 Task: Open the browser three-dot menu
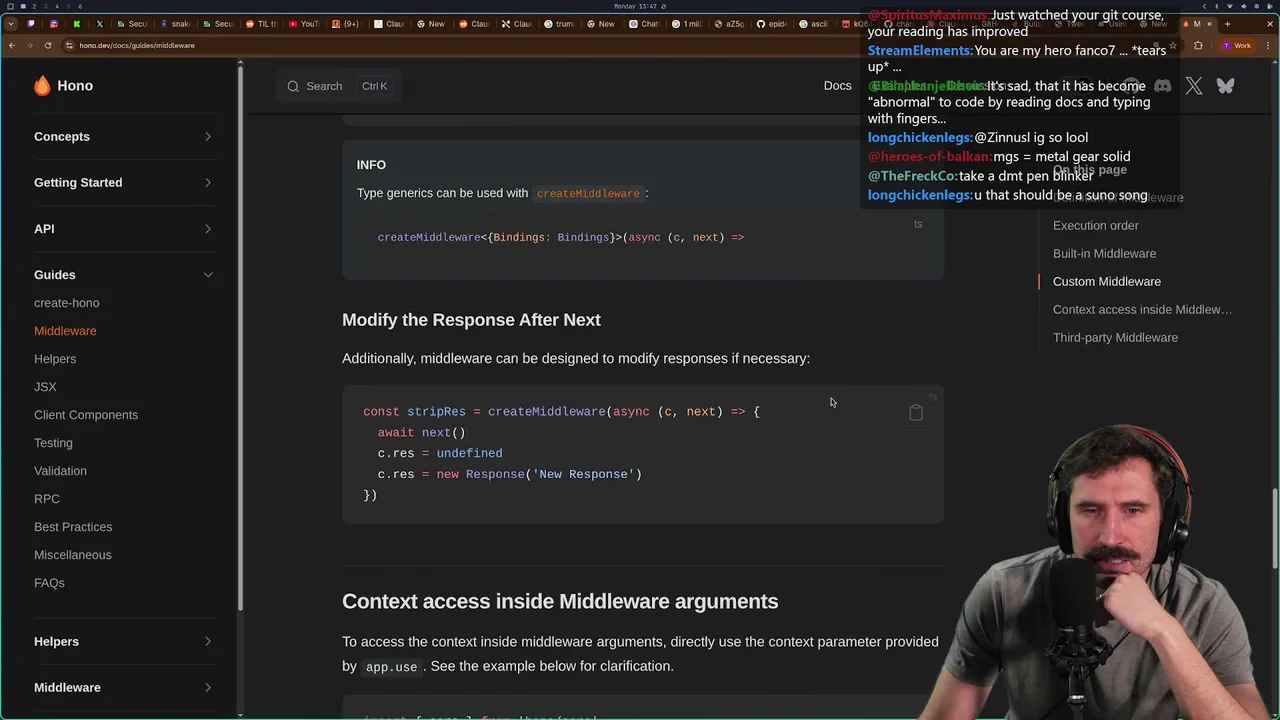pyautogui.click(x=1268, y=45)
